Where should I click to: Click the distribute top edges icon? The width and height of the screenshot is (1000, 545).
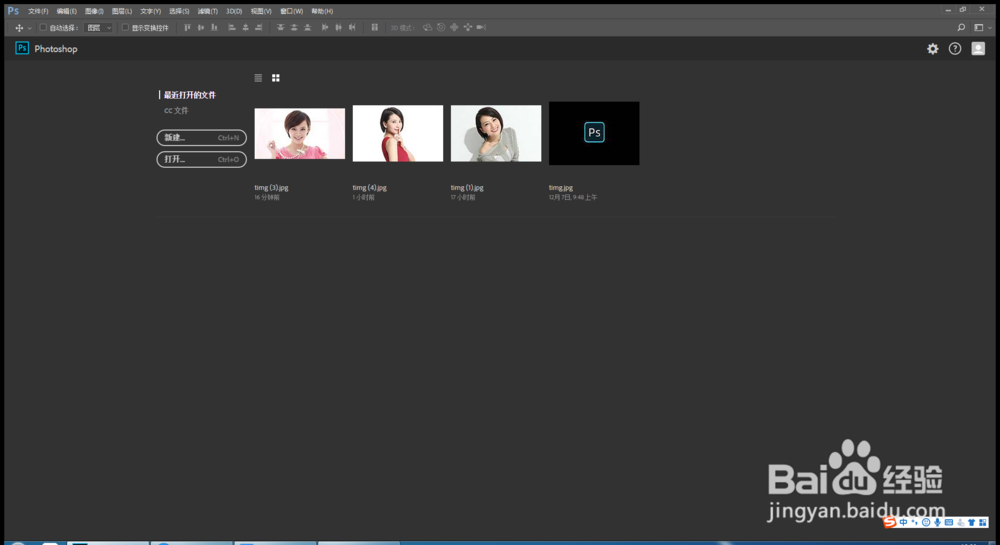pos(281,27)
